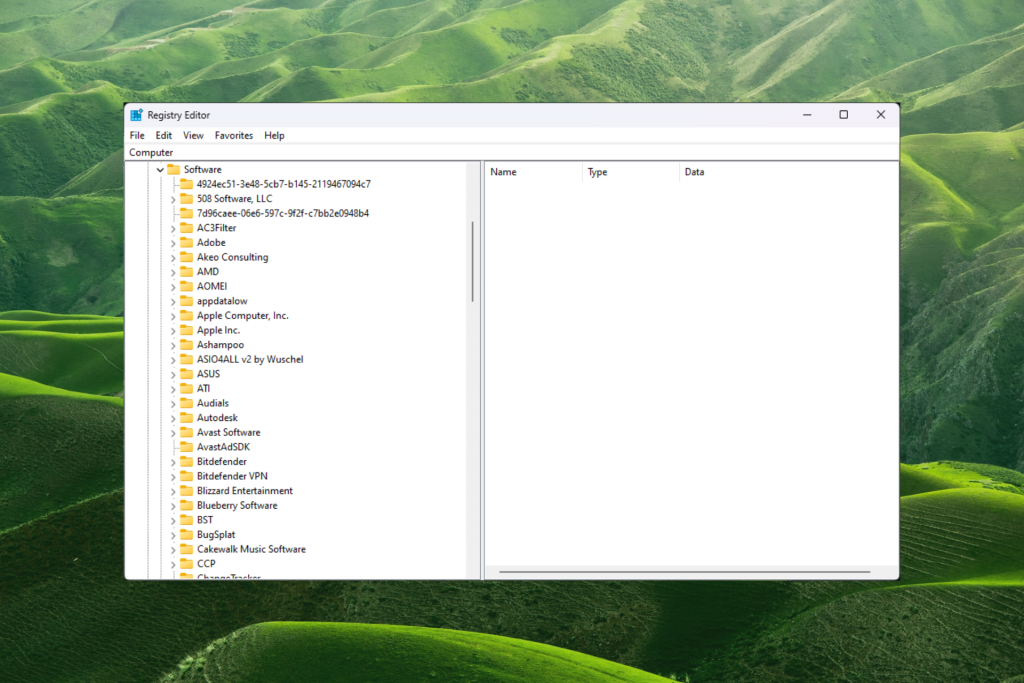This screenshot has width=1024, height=683.
Task: Select the Bitdefender VPN key label
Action: [x=232, y=476]
